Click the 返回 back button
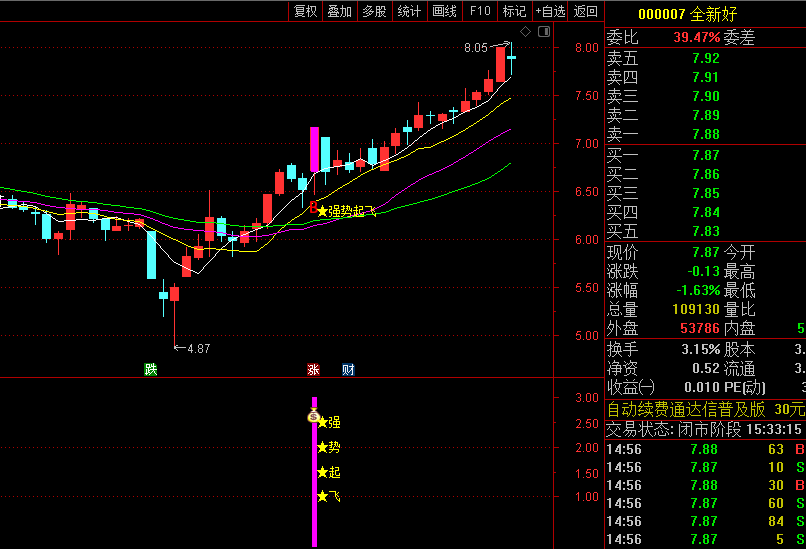 coord(585,11)
